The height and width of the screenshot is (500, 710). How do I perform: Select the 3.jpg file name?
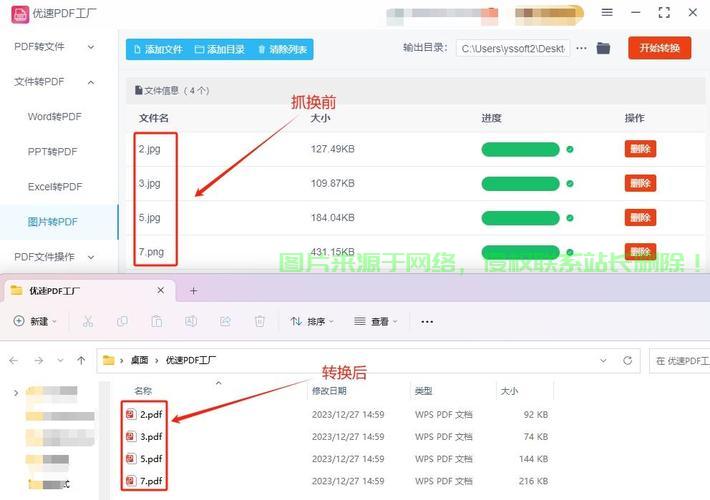(x=149, y=183)
